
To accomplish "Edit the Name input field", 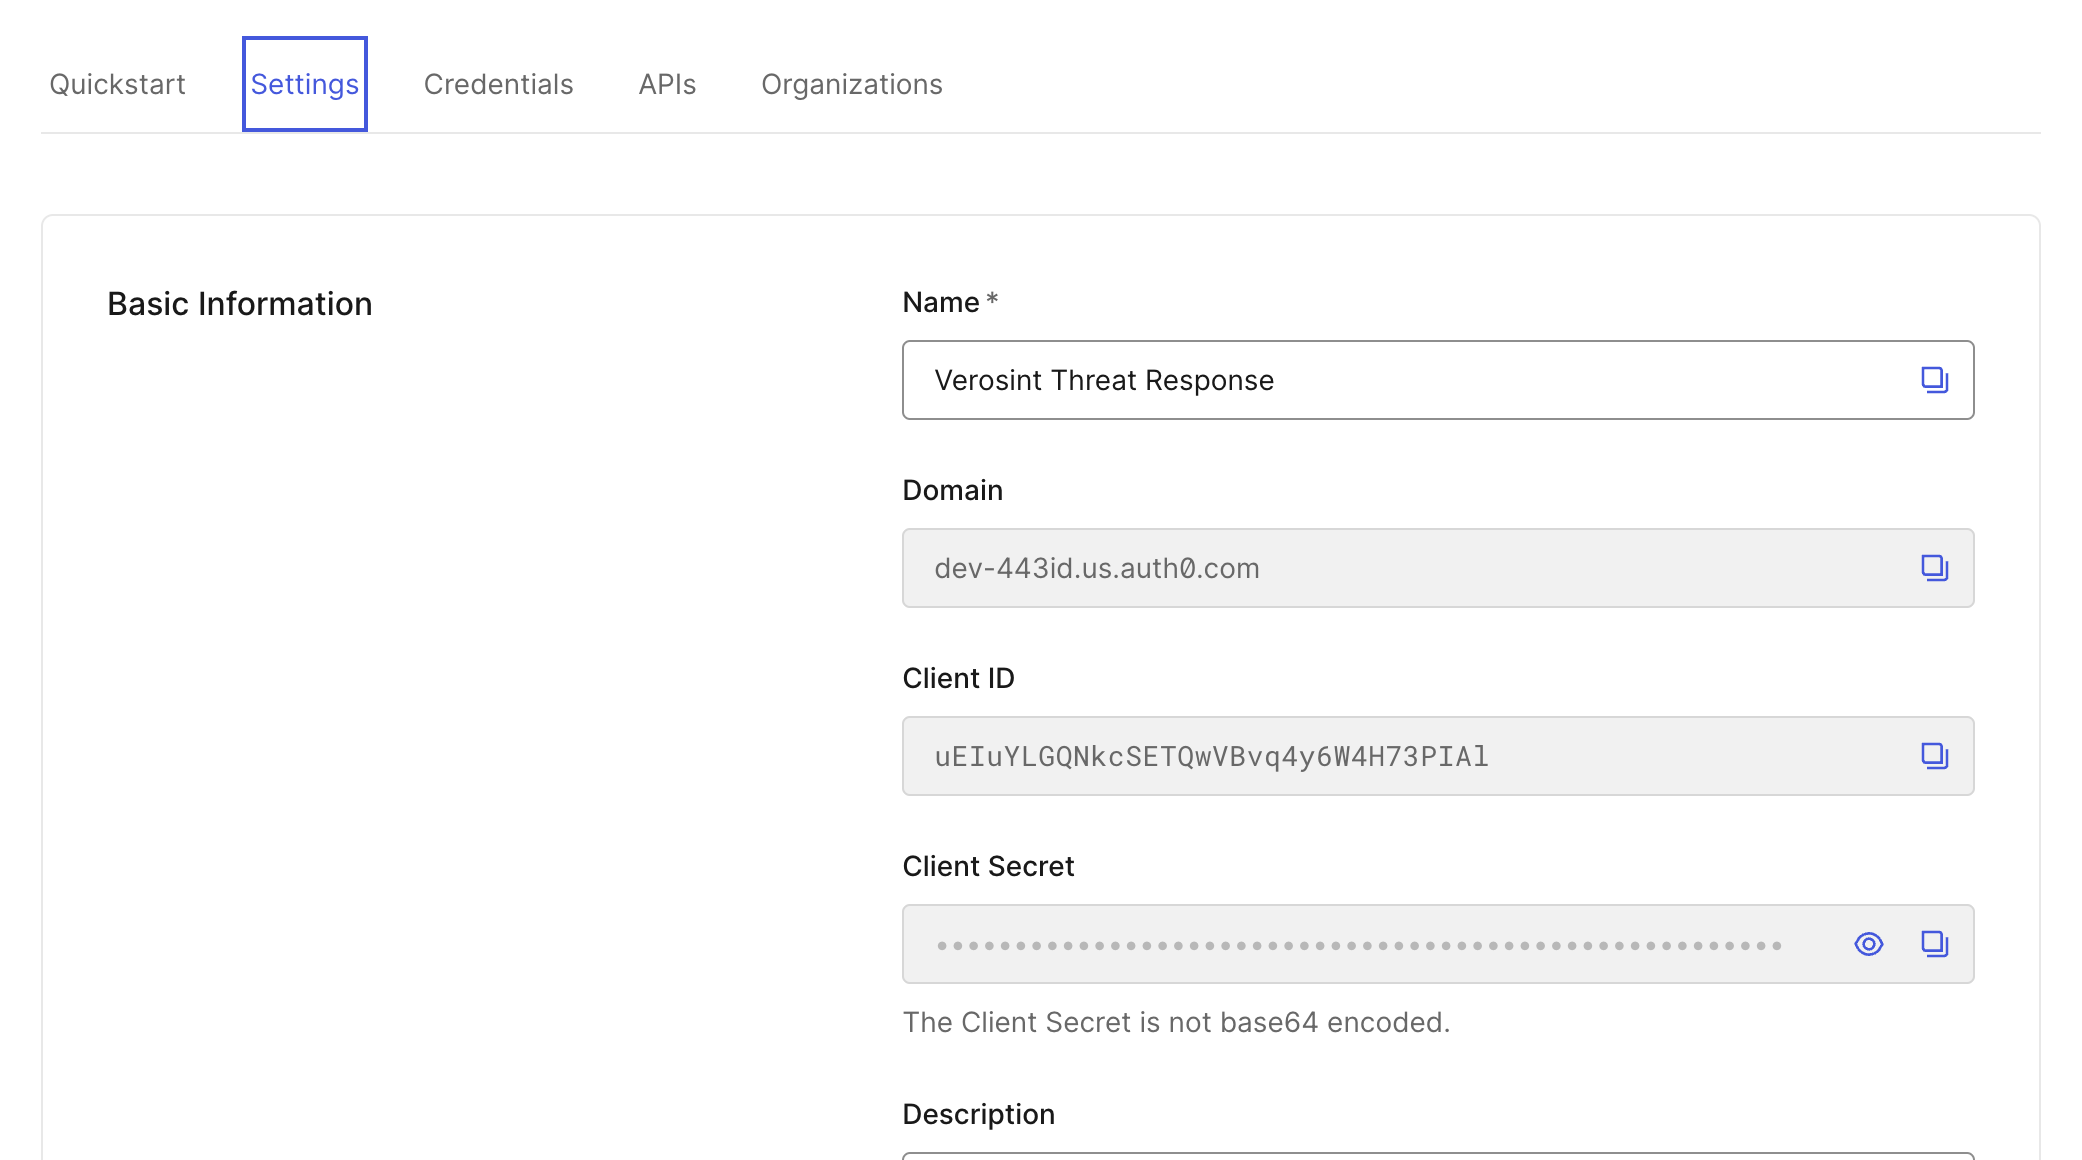I will click(1438, 380).
